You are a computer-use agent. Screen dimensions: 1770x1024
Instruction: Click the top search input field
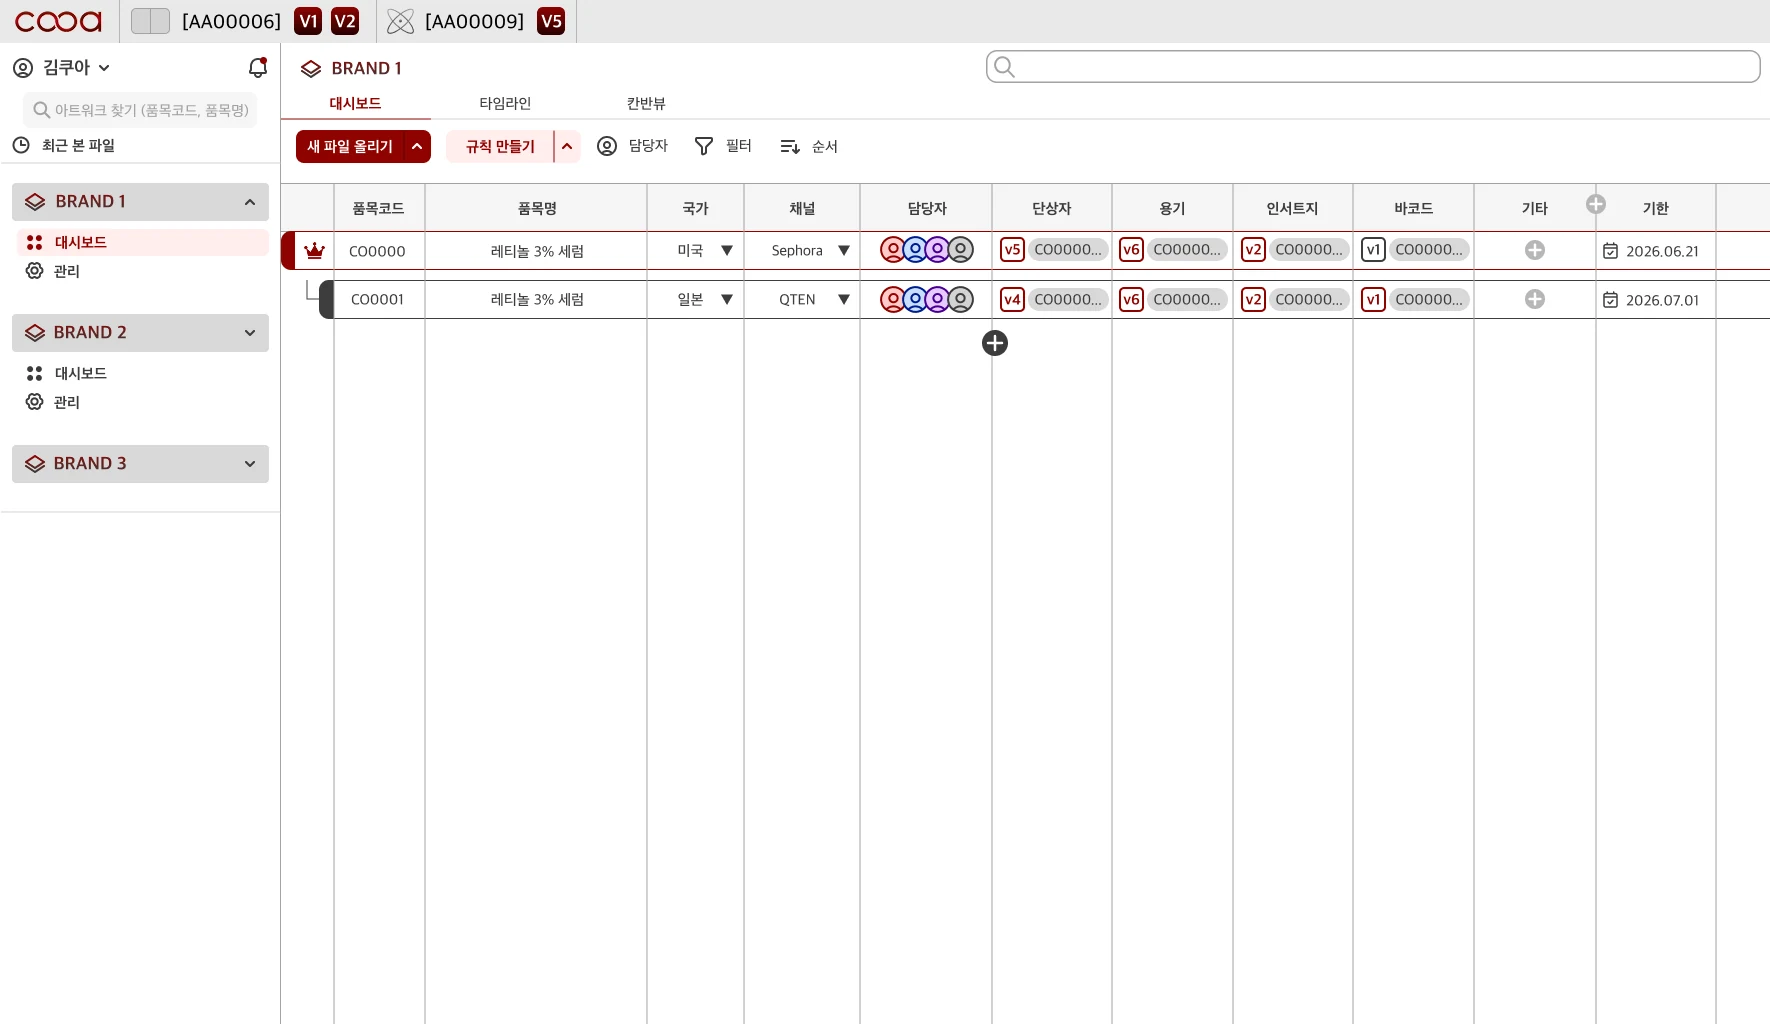[x=1373, y=67]
